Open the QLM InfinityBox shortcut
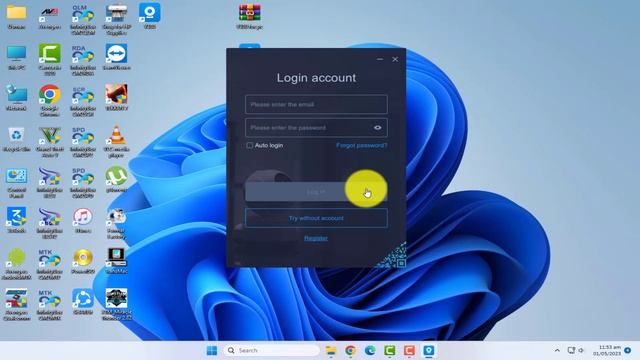 83,19
